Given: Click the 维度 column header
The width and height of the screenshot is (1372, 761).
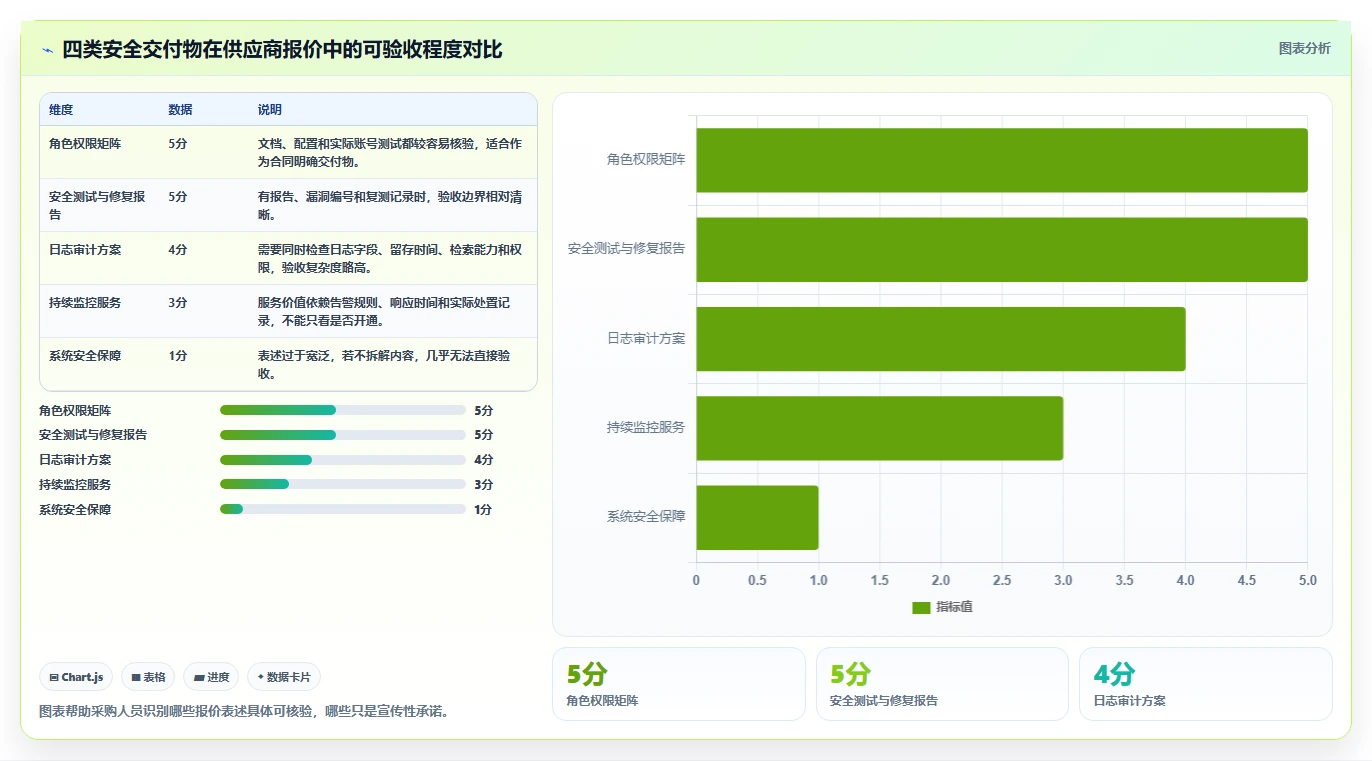Looking at the screenshot, I should click(x=61, y=110).
